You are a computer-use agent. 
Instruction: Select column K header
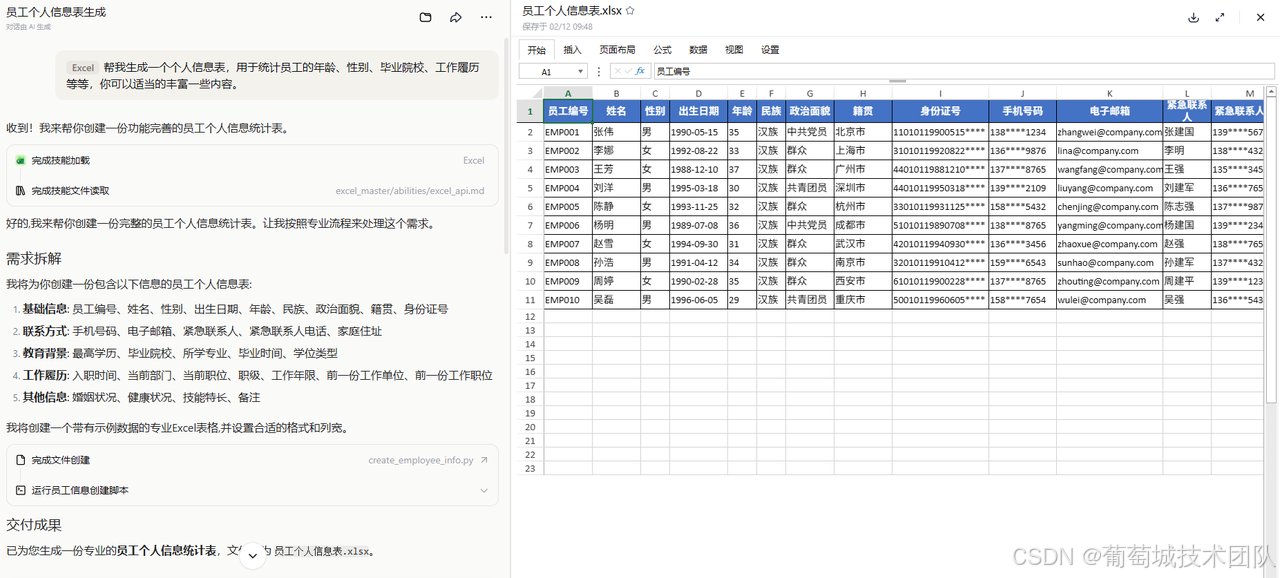[1109, 93]
